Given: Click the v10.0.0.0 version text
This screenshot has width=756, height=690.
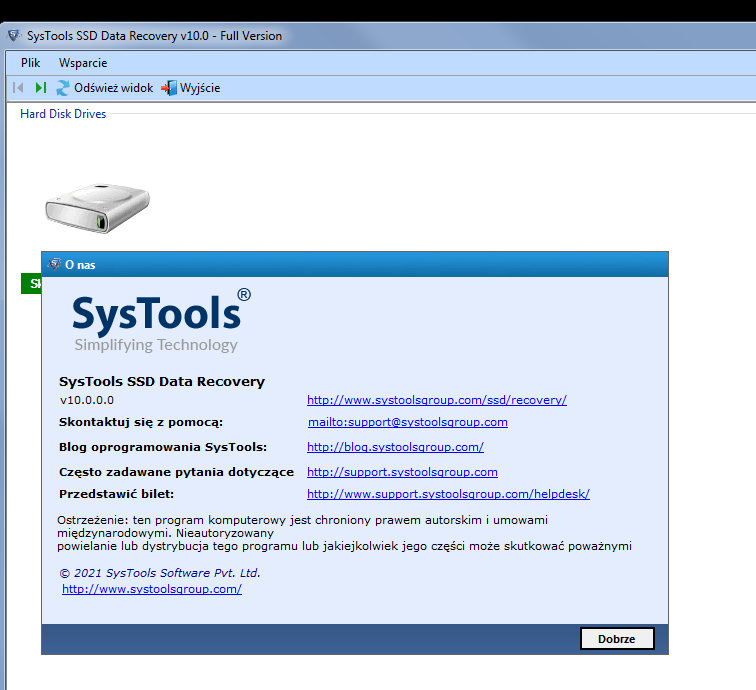Looking at the screenshot, I should pos(87,400).
